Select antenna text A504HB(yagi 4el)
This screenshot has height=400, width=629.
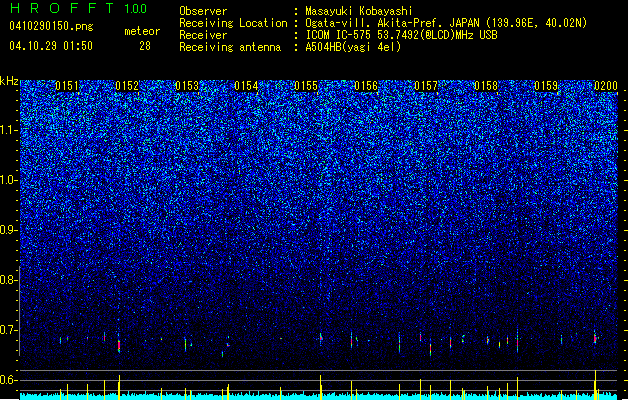pos(353,47)
